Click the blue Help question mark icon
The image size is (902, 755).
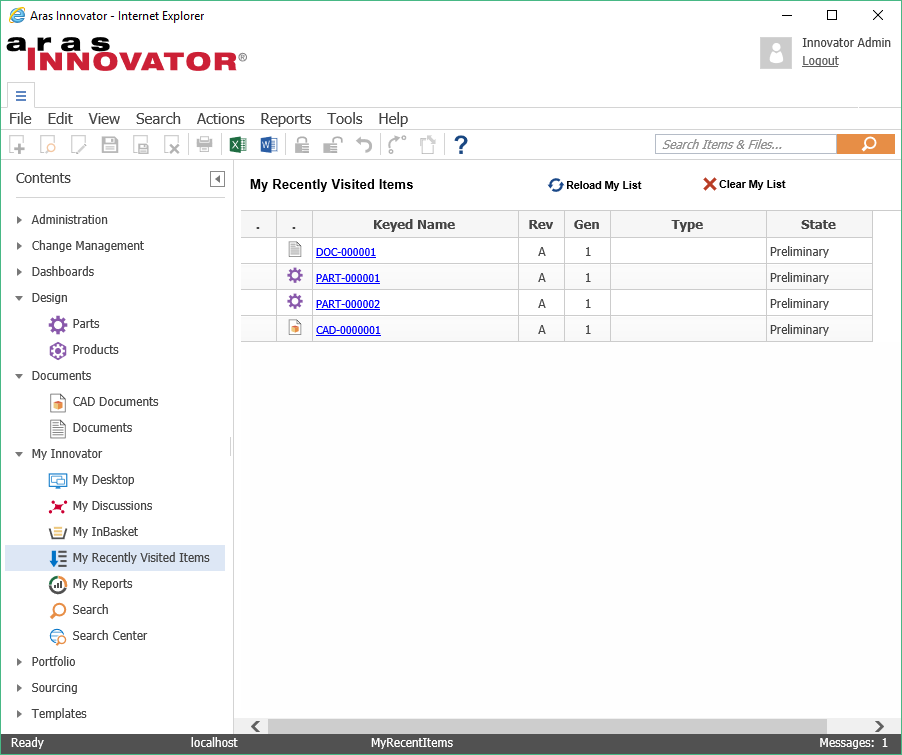461,144
